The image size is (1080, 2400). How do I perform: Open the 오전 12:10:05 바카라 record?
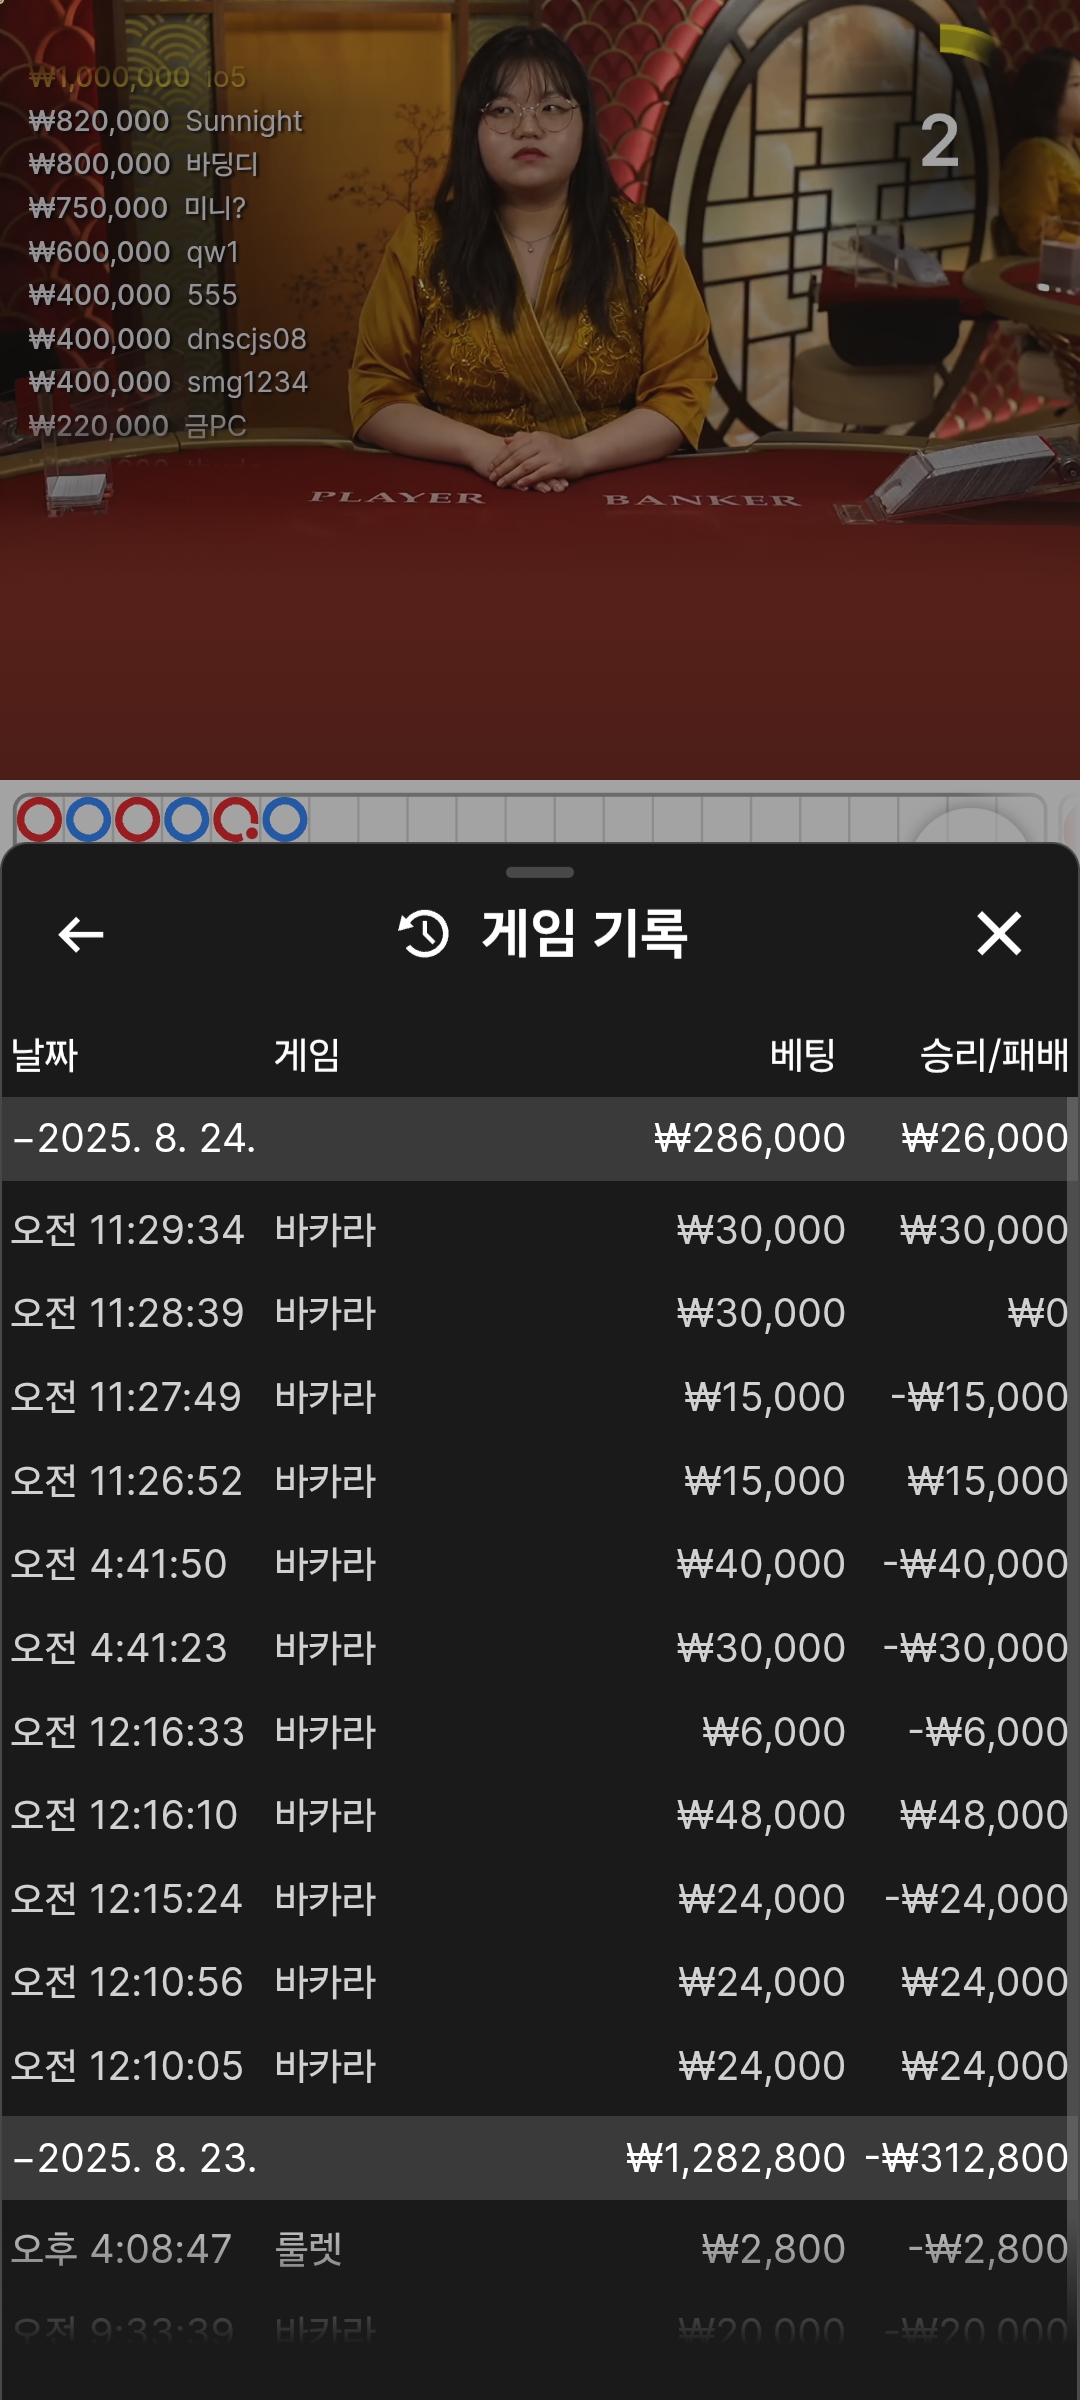540,2066
